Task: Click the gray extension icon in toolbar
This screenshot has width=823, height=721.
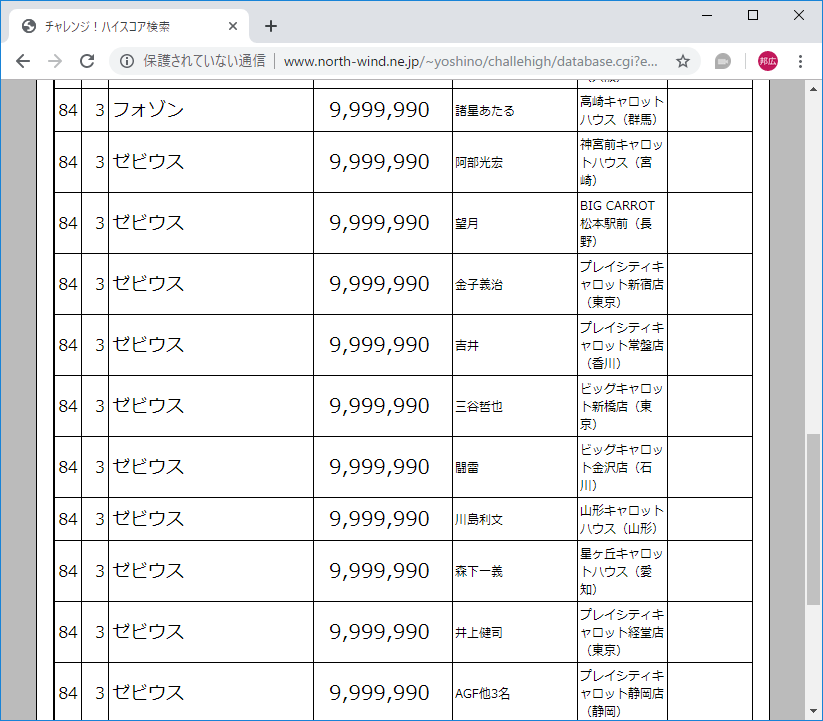Action: (x=723, y=61)
